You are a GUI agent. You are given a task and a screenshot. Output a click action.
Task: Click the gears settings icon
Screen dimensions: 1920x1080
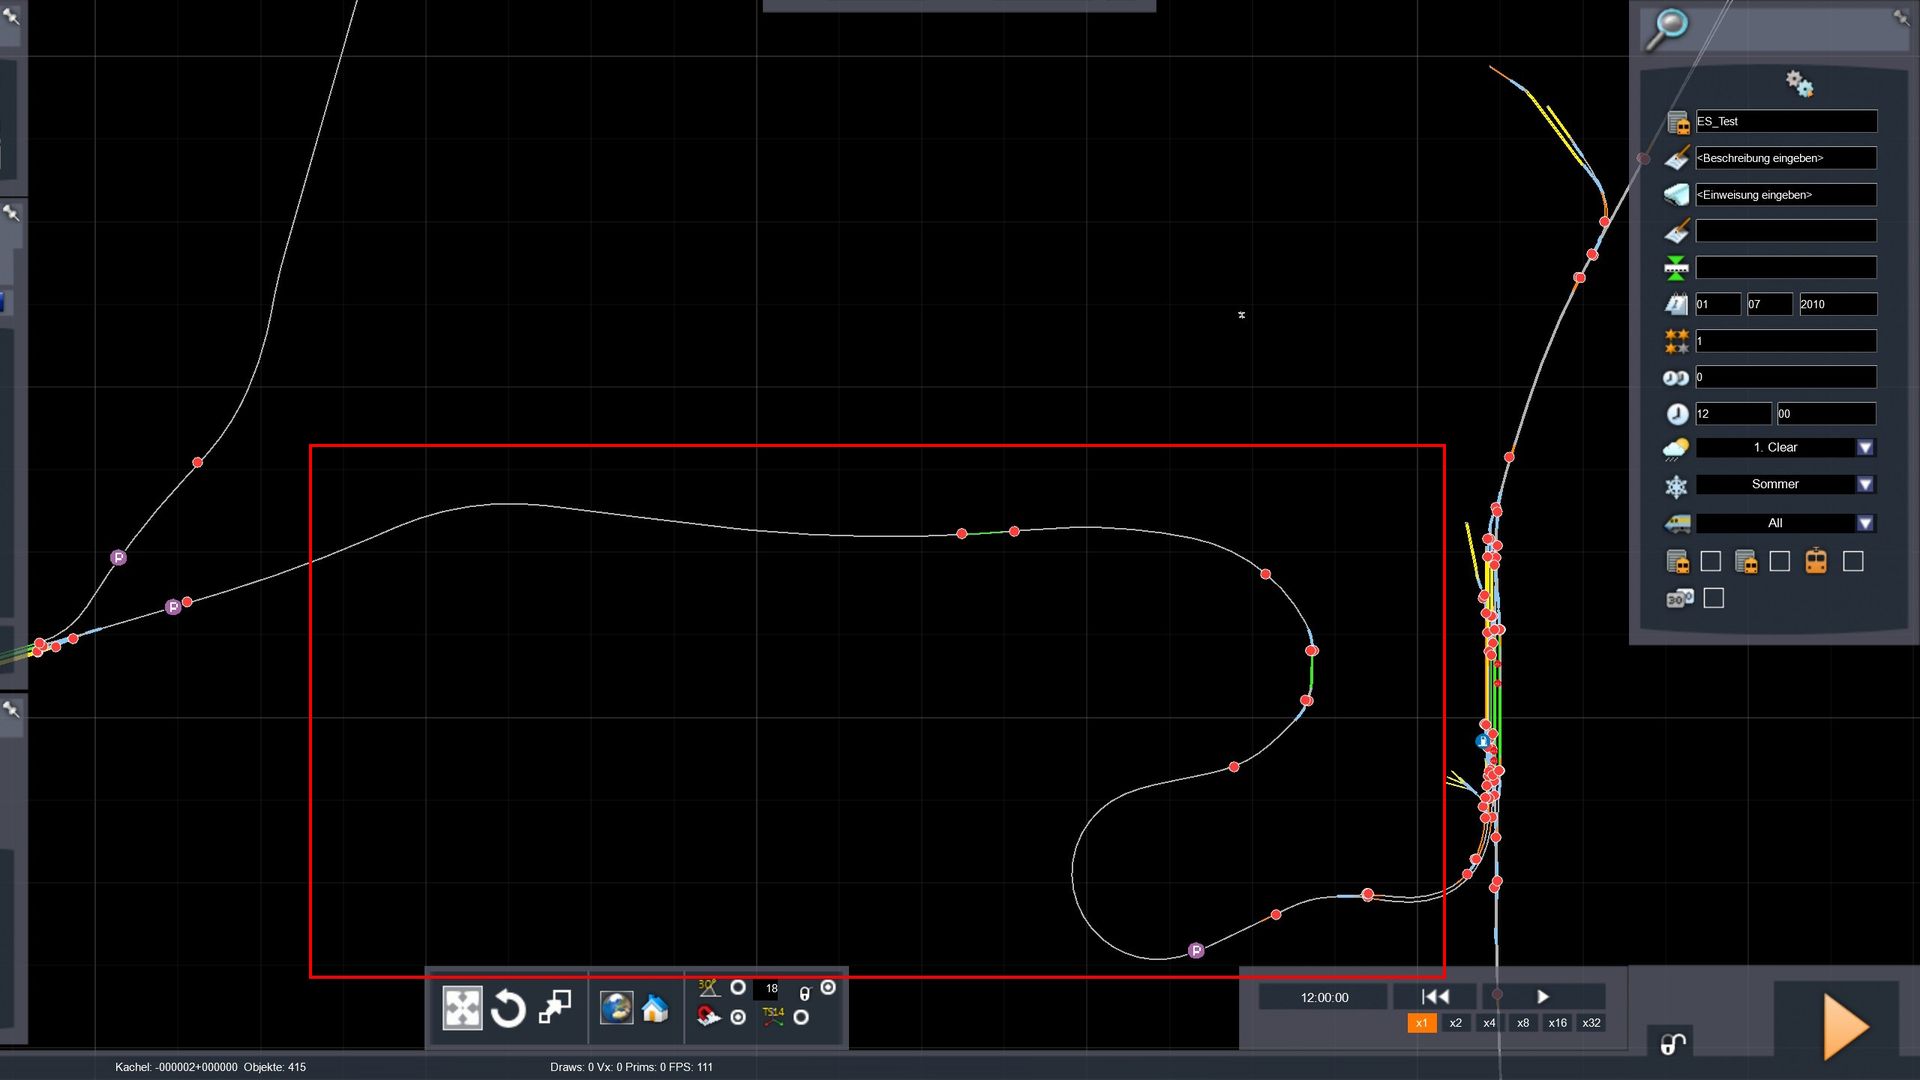click(1798, 83)
